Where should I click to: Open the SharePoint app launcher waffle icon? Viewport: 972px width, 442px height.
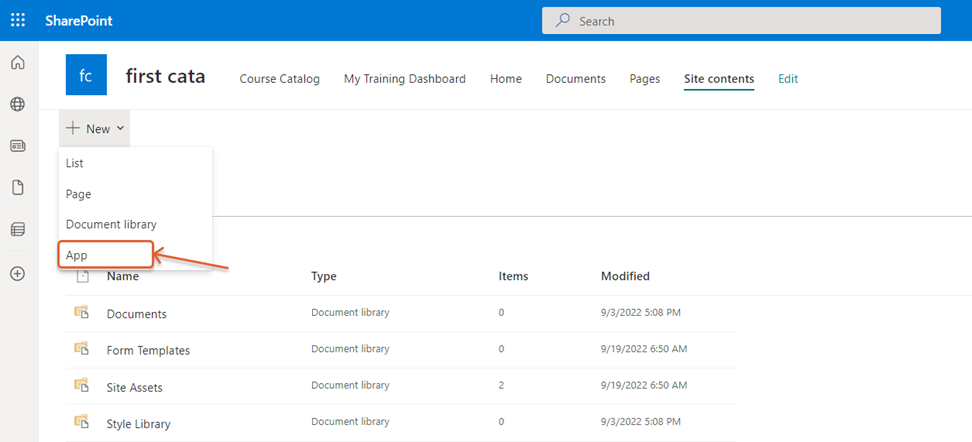click(x=18, y=20)
